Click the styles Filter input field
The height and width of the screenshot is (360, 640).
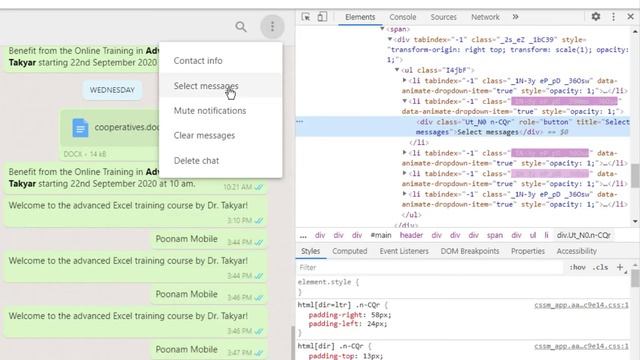tap(431, 267)
